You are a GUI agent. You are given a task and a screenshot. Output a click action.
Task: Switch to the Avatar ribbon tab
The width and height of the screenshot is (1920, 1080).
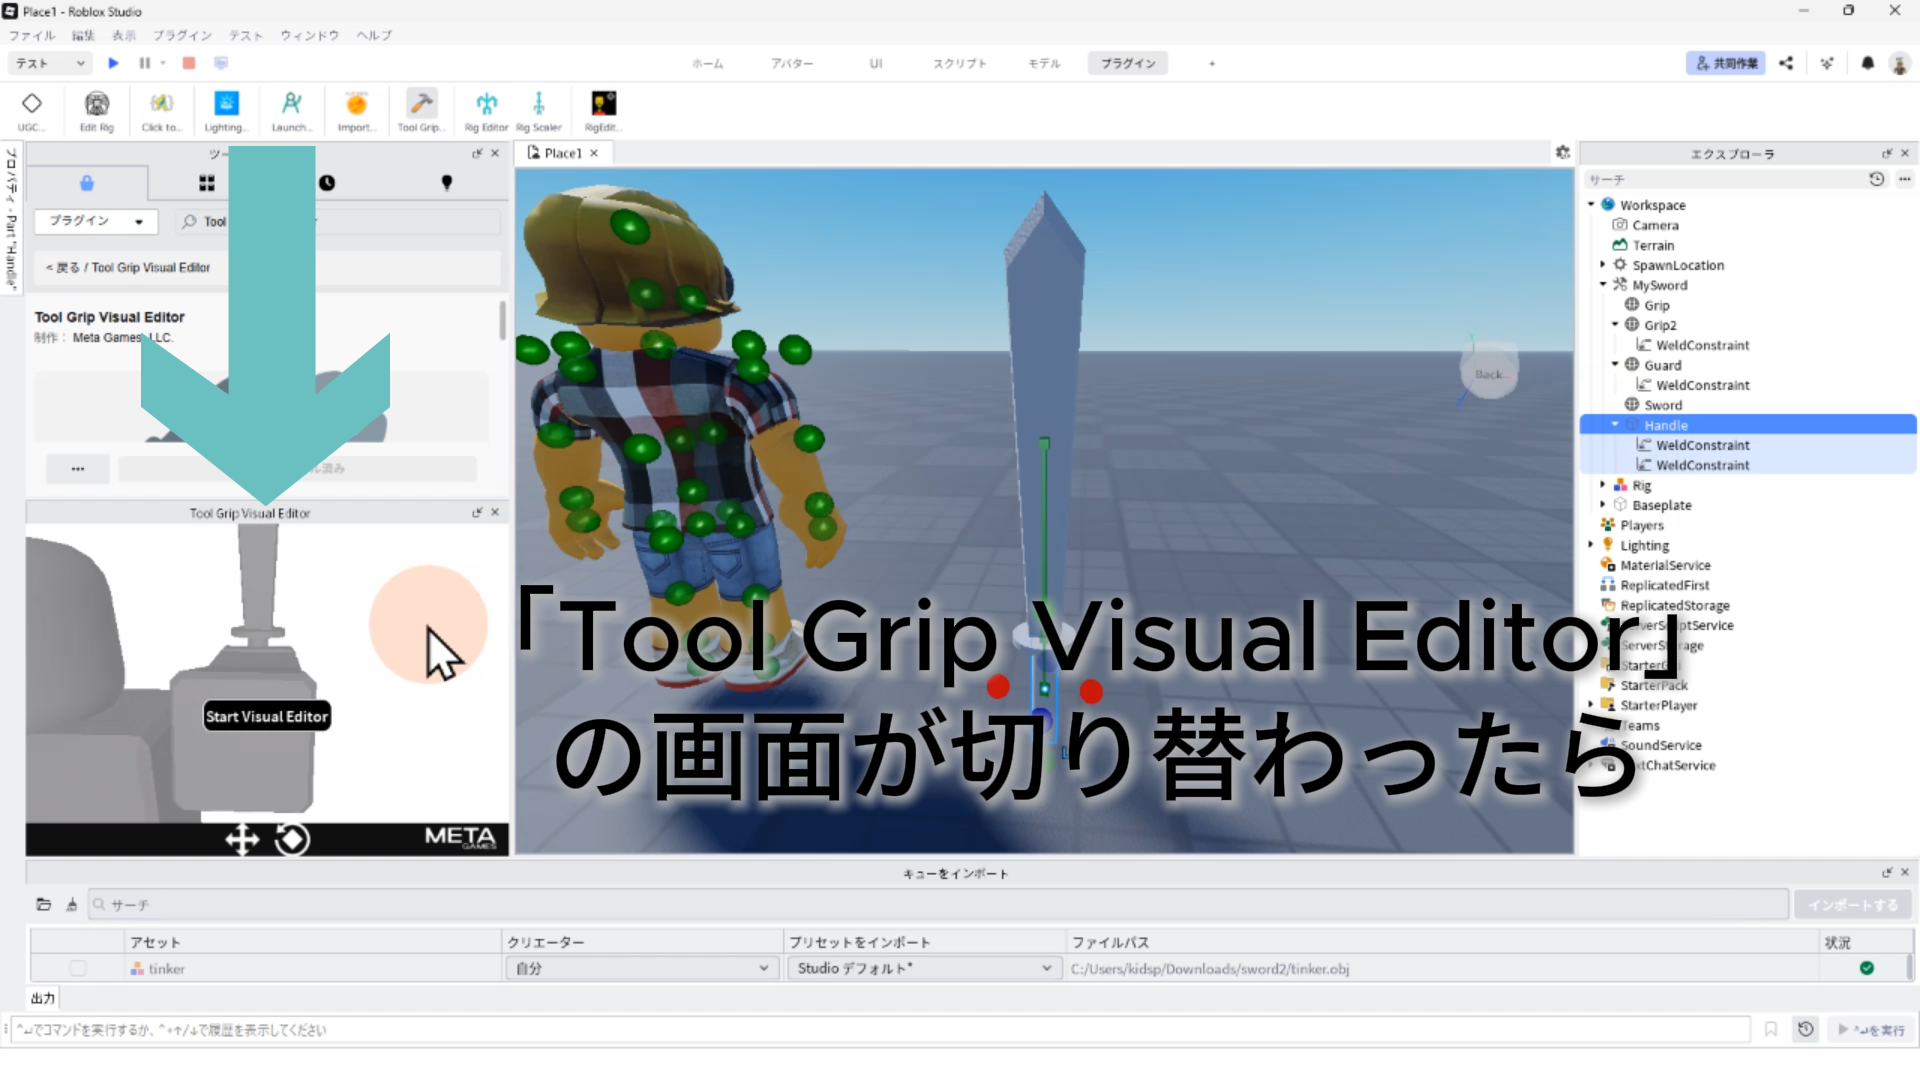791,63
